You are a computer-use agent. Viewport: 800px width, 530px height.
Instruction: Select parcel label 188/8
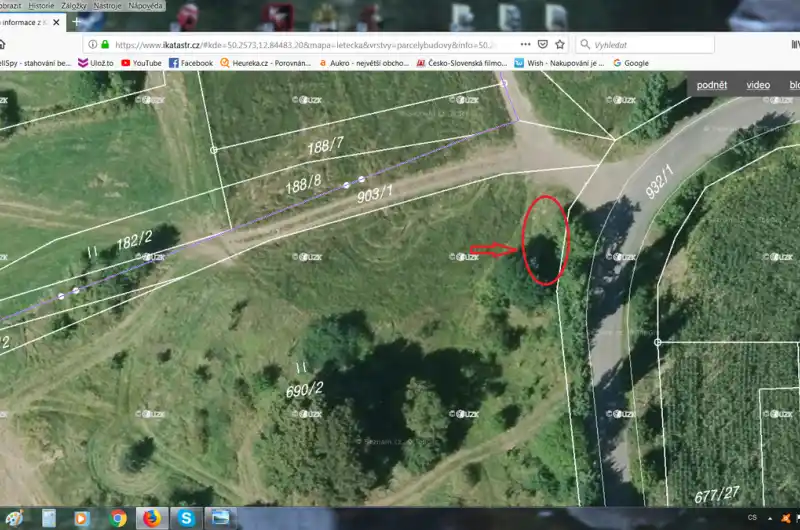coord(303,184)
